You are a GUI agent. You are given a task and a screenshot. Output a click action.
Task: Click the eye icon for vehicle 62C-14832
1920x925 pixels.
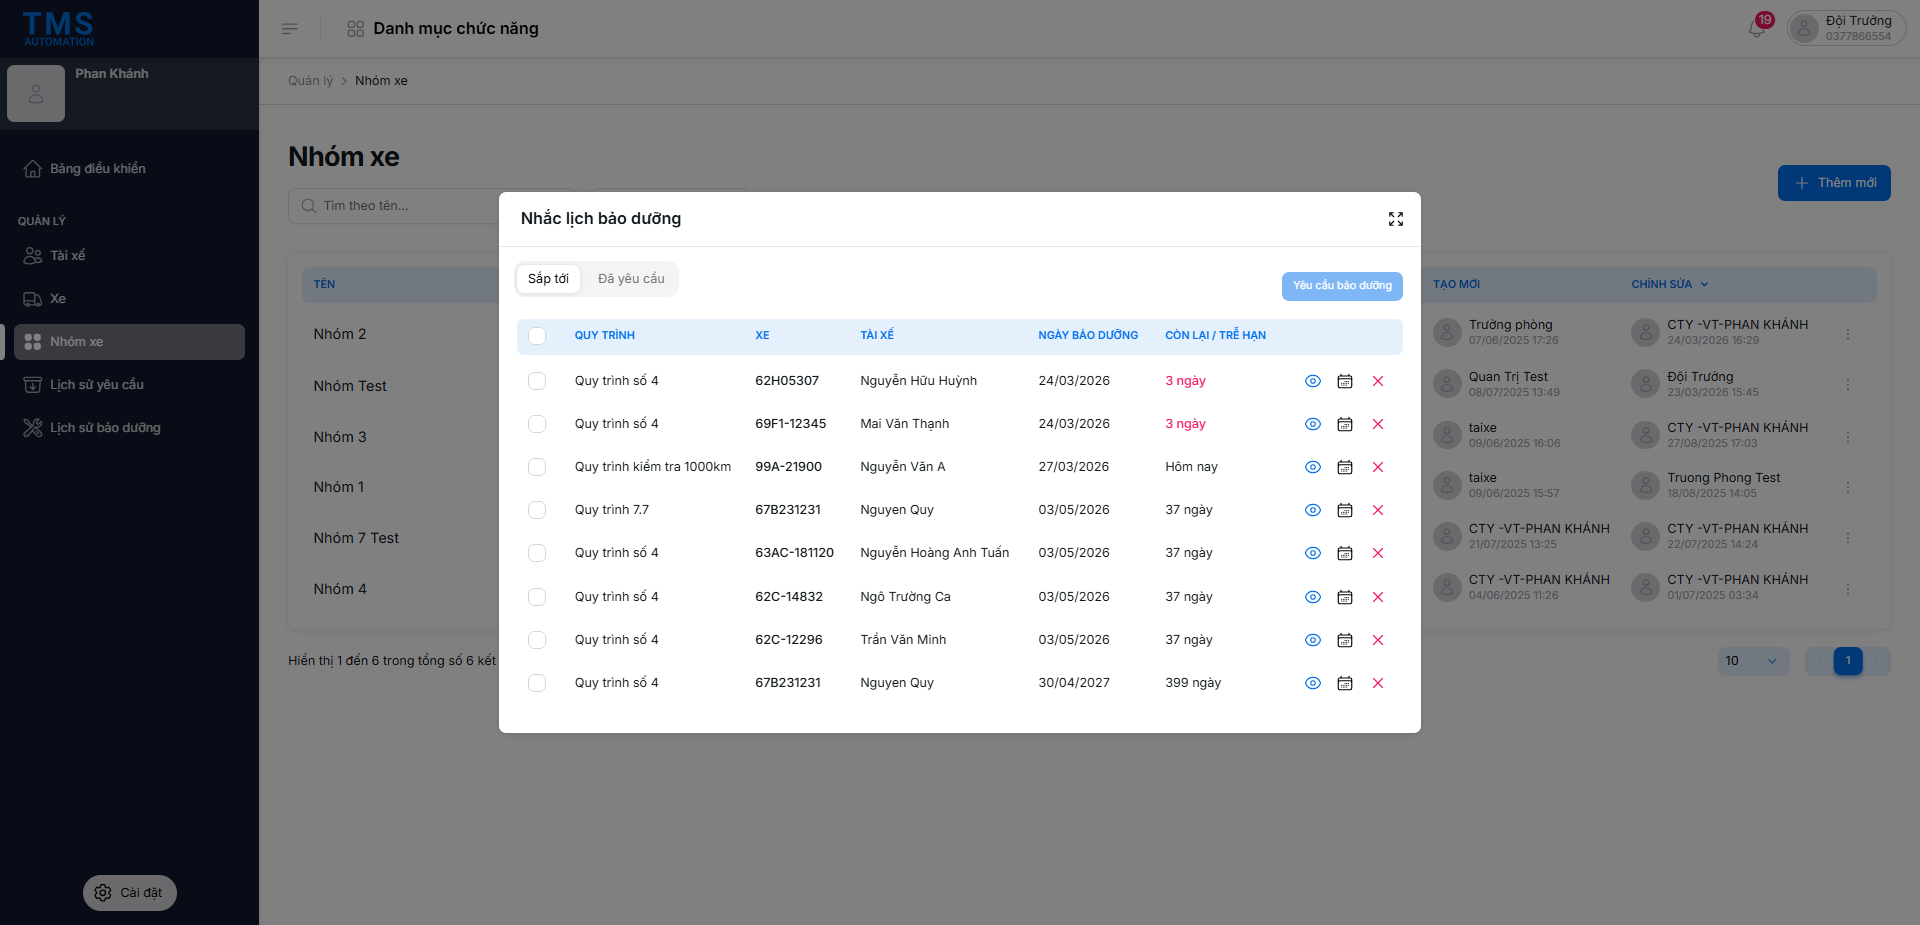click(x=1312, y=597)
